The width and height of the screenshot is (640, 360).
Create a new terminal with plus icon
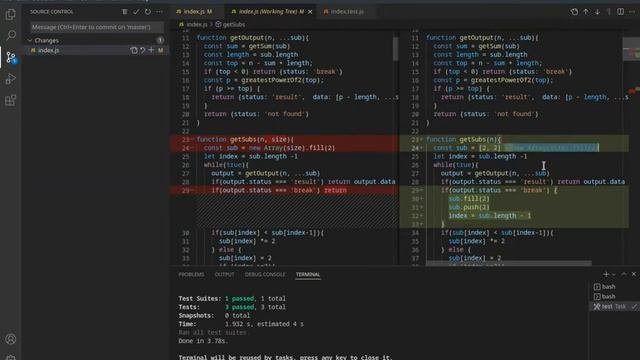pos(606,274)
